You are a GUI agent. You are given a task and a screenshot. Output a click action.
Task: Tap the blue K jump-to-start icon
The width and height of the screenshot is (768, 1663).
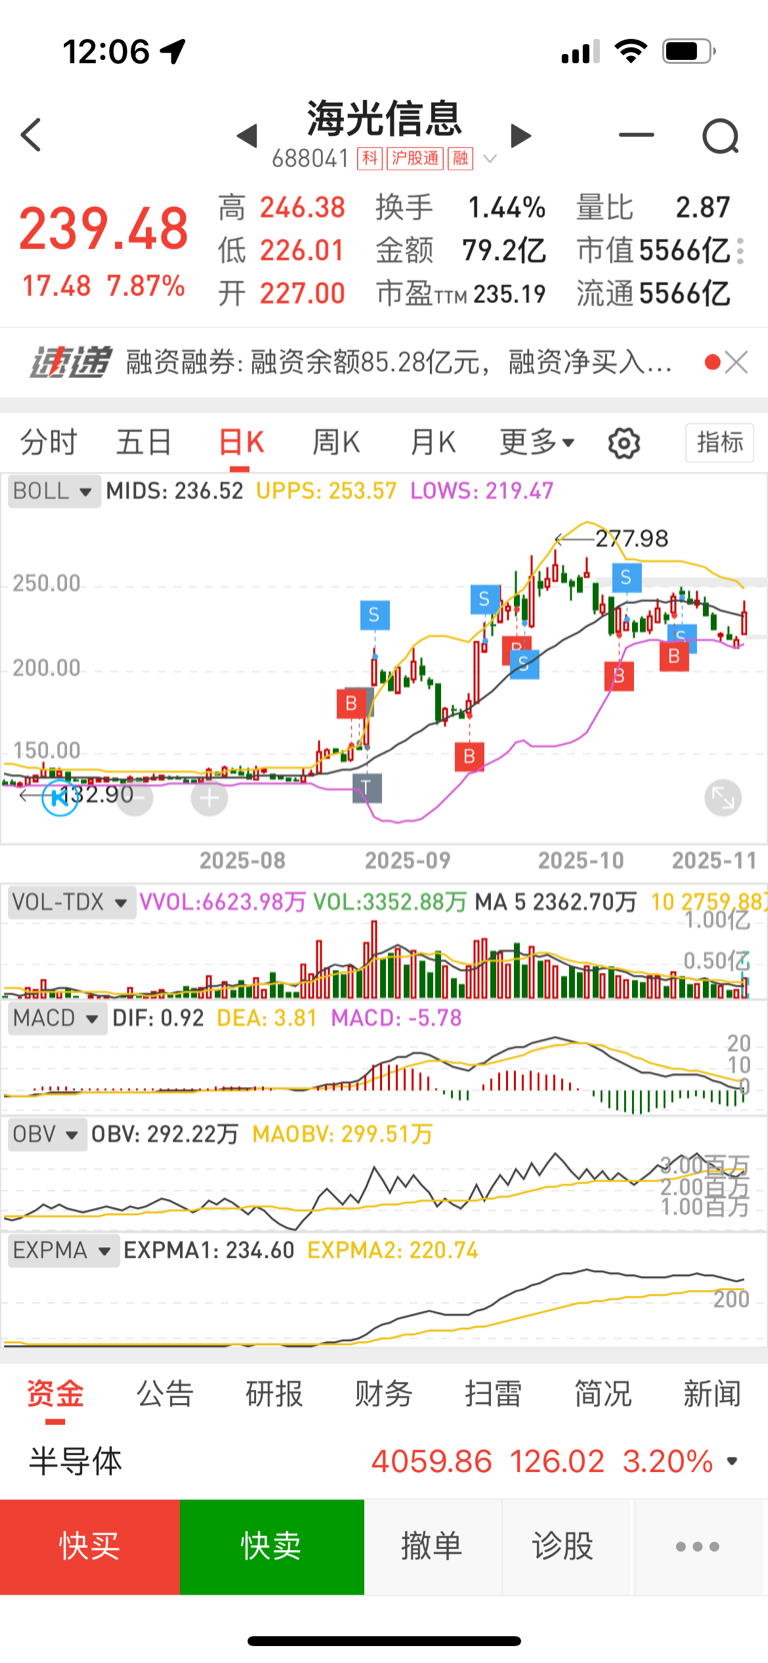click(x=59, y=797)
